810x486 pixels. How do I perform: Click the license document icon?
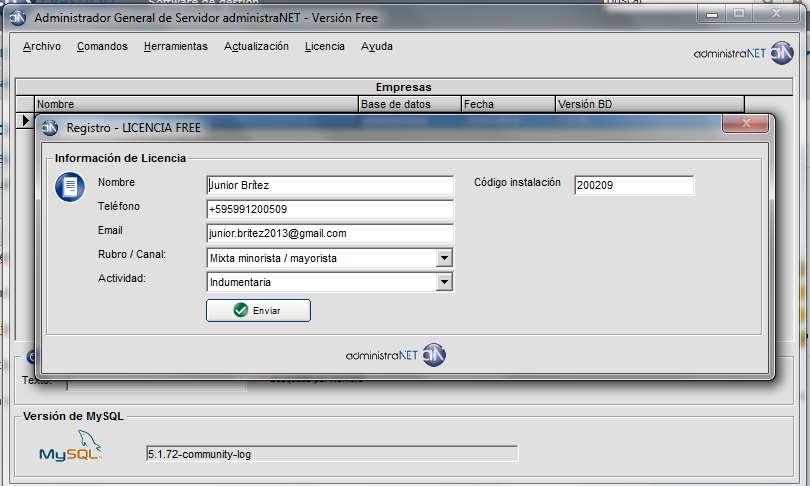pos(70,187)
